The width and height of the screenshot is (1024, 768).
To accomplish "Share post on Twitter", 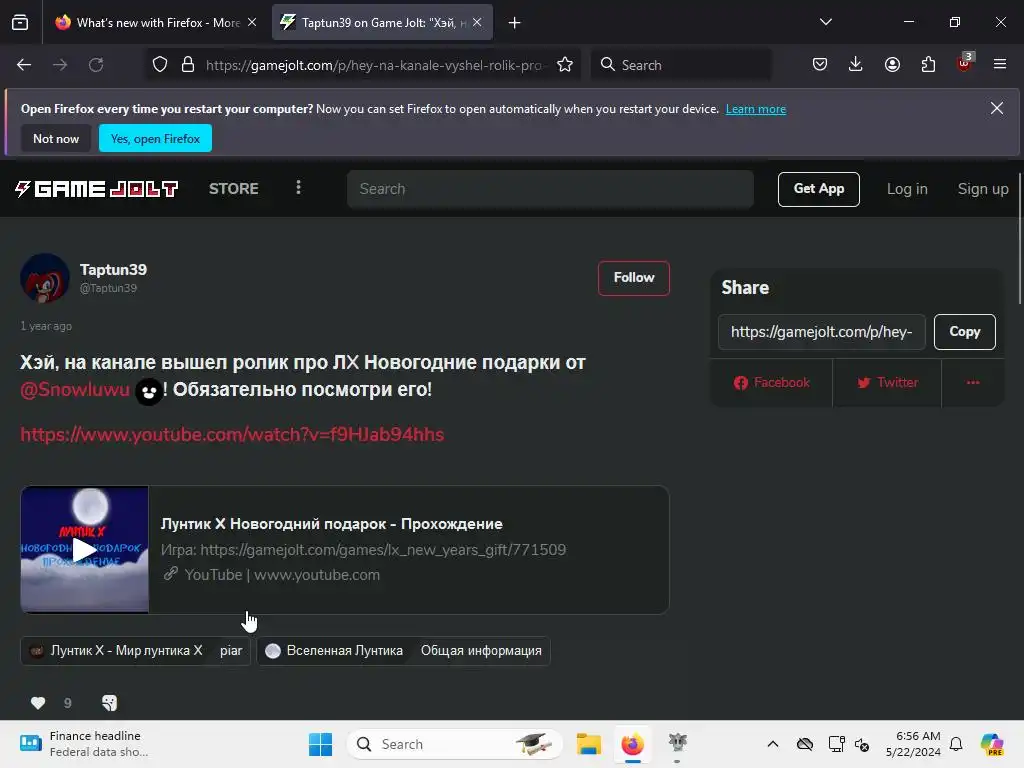I will click(888, 383).
